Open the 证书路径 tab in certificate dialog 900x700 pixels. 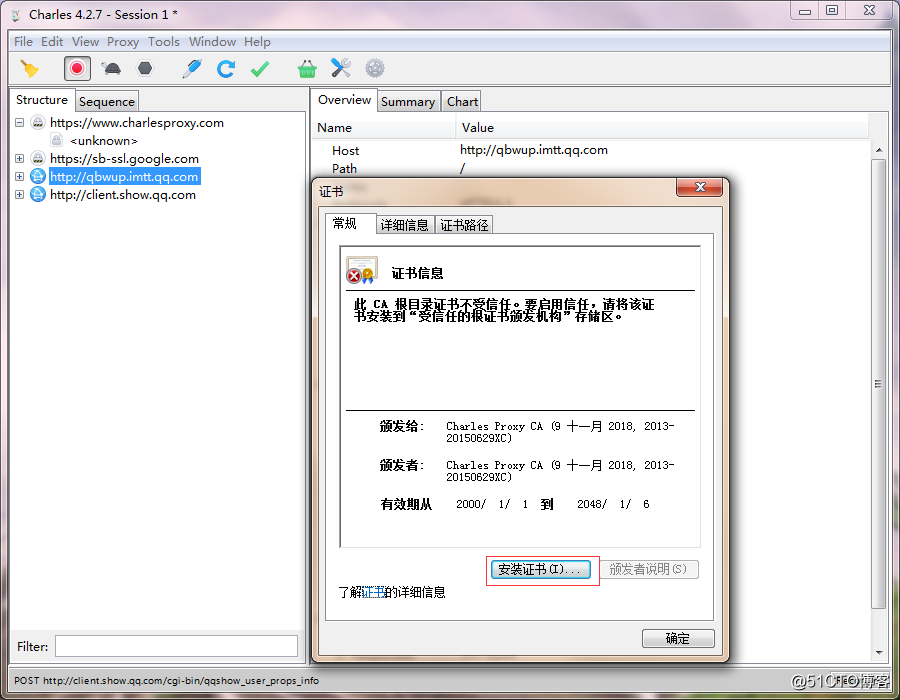click(x=464, y=225)
